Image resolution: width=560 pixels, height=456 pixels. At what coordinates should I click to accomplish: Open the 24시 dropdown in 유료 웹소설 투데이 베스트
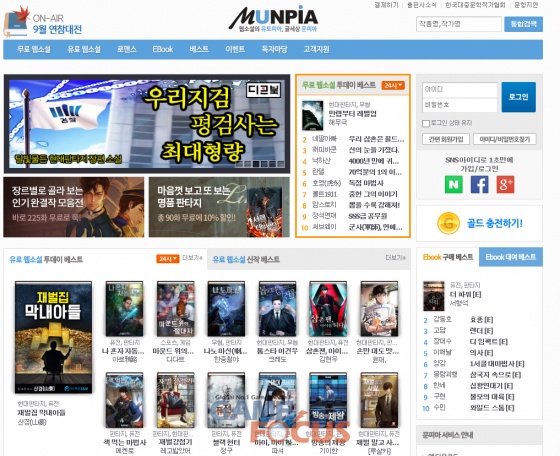[x=168, y=259]
